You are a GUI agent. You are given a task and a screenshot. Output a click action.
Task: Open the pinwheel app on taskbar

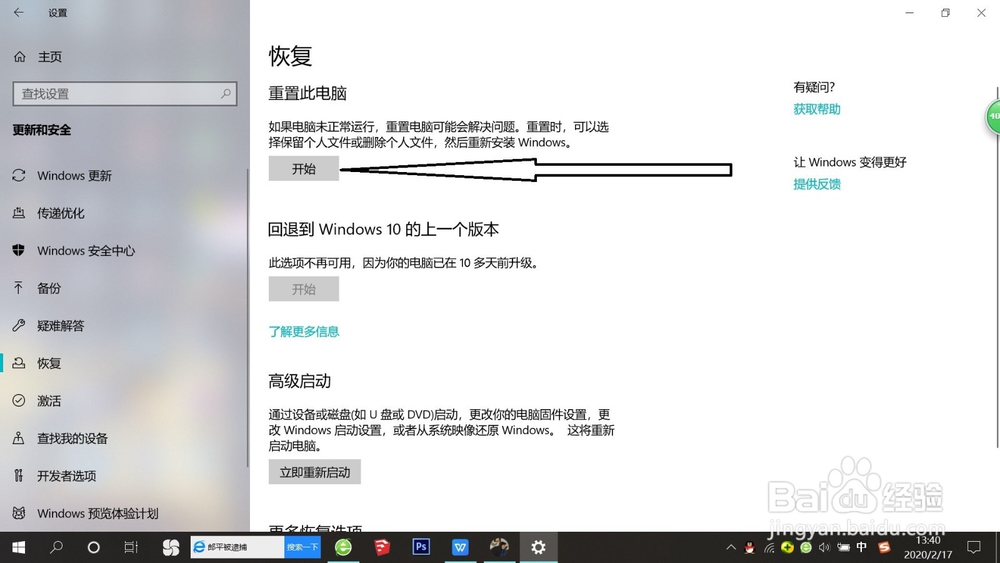(170, 547)
